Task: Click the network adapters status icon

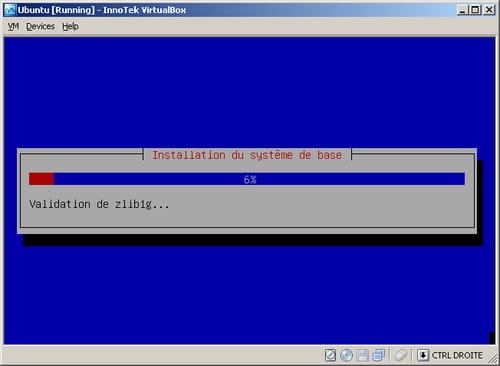Action: (379, 355)
